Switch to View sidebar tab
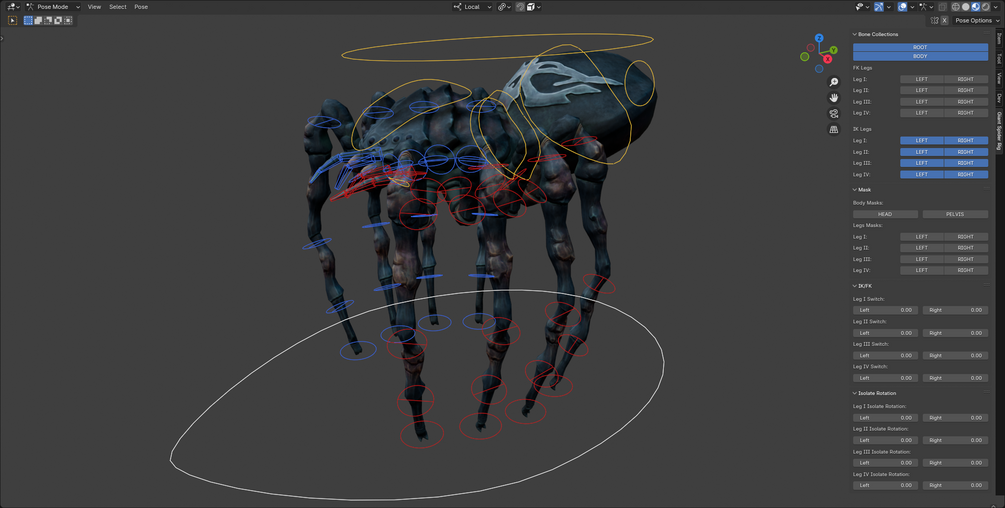 [x=999, y=78]
